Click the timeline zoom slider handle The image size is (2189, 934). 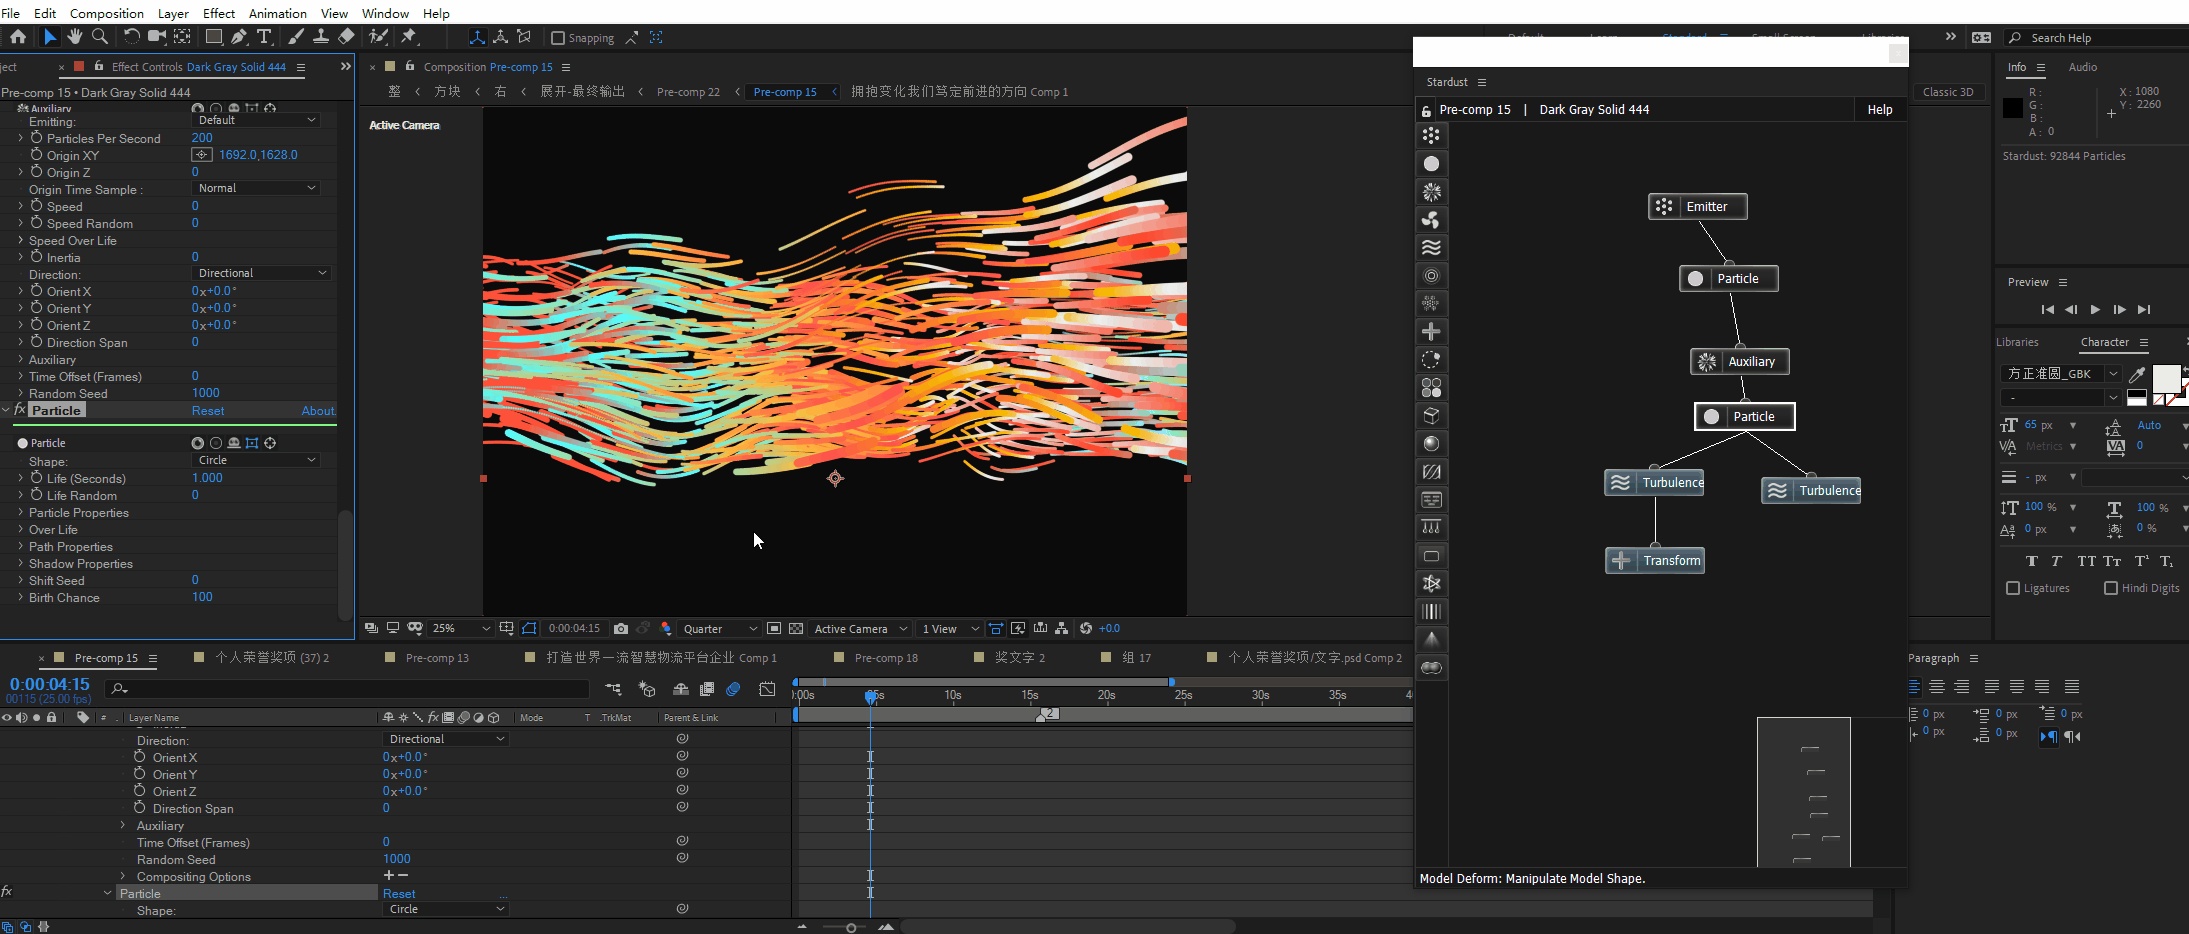(x=851, y=927)
